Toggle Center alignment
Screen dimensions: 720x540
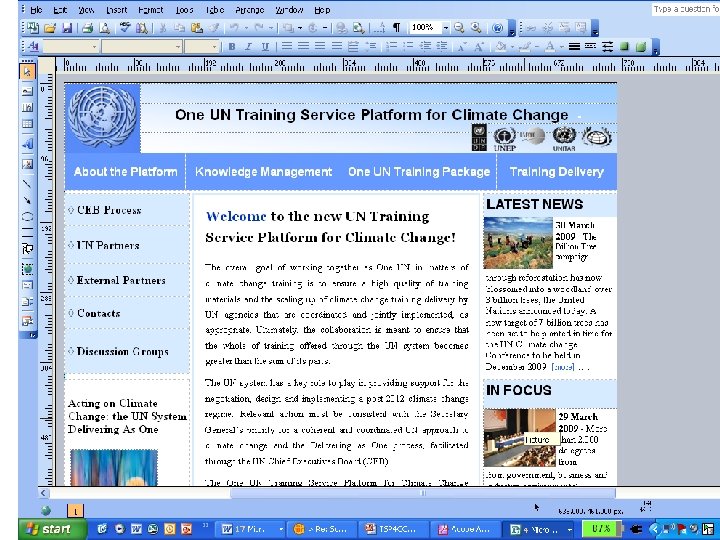pyautogui.click(x=303, y=46)
